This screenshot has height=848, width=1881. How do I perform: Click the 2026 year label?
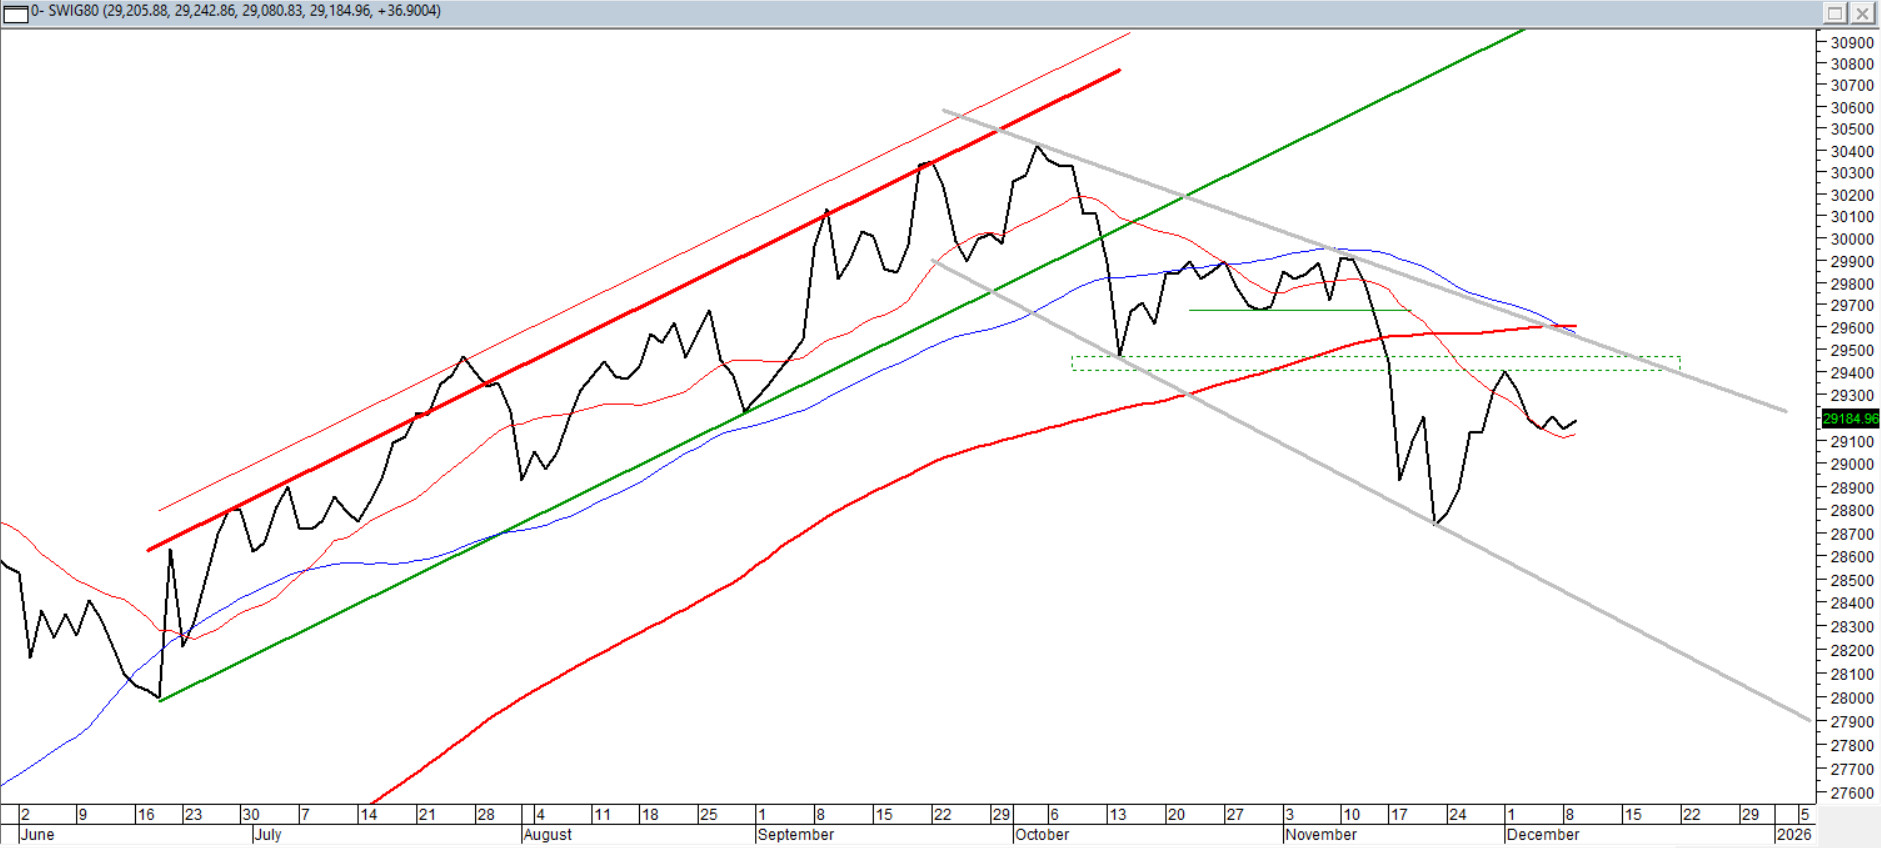(1793, 834)
